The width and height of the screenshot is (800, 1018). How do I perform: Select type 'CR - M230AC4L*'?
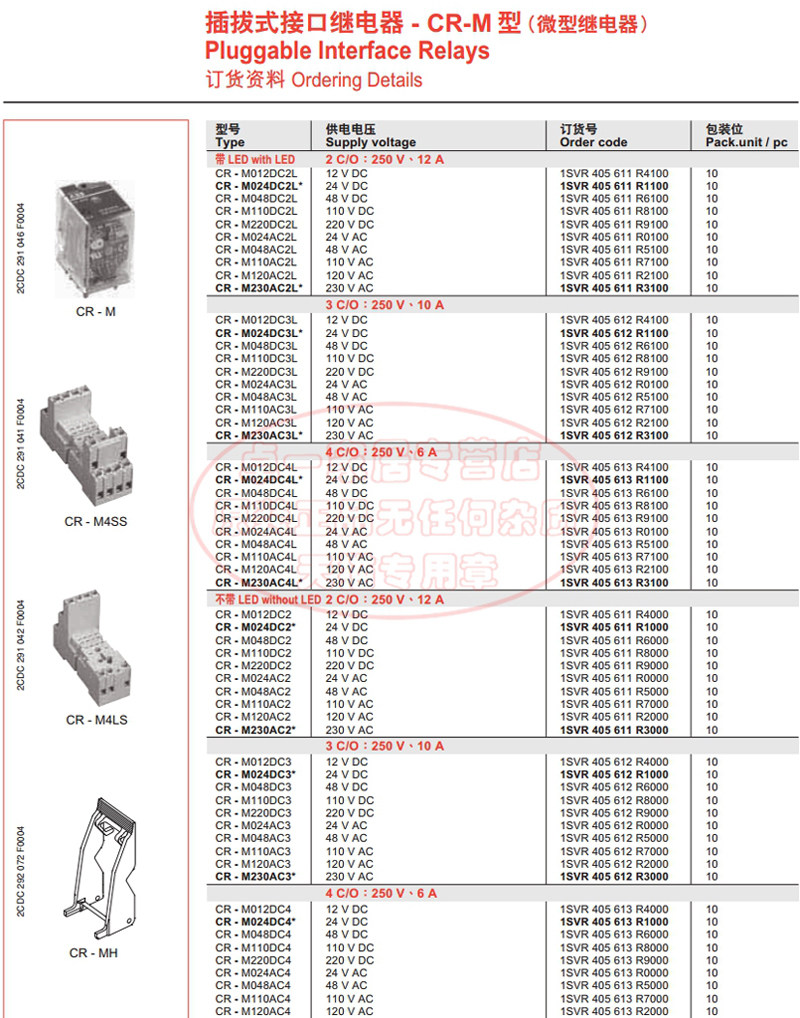click(x=258, y=583)
